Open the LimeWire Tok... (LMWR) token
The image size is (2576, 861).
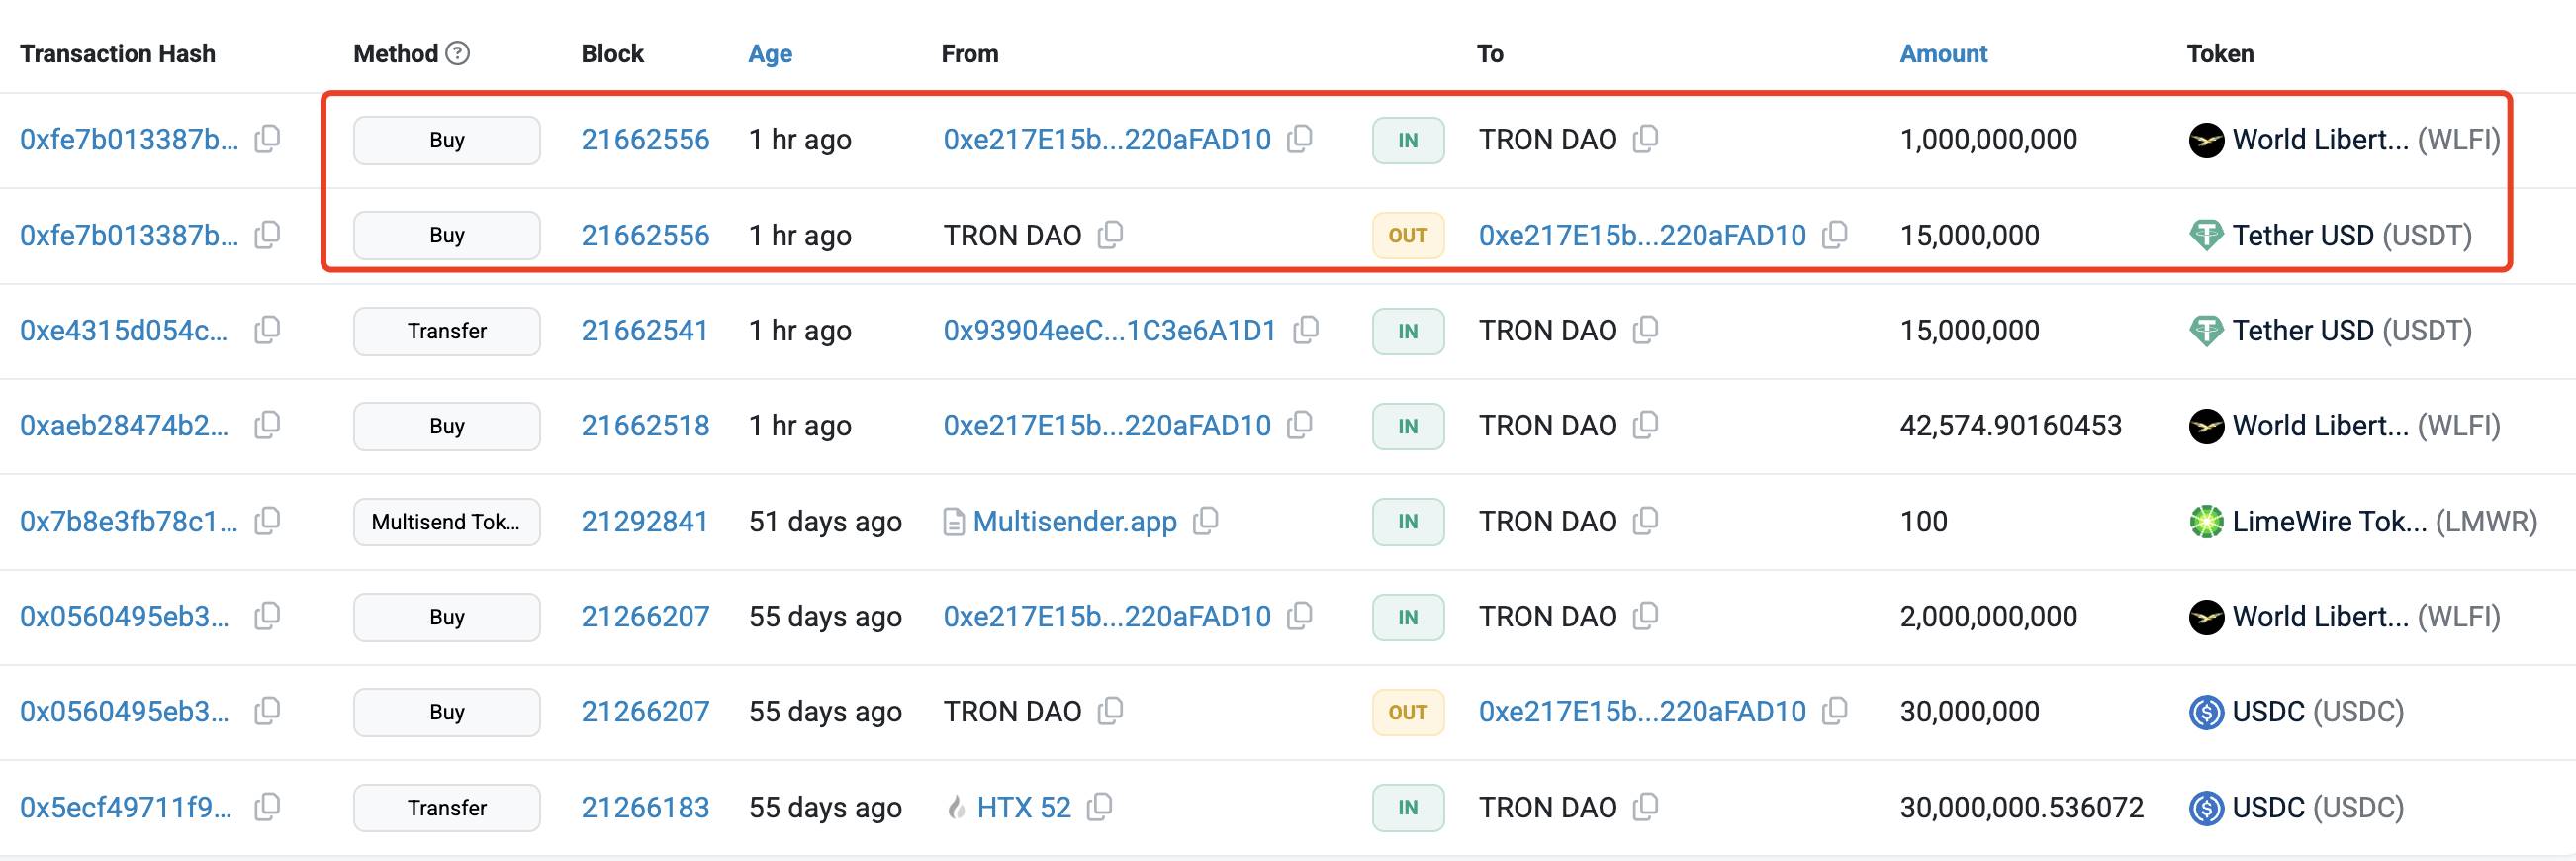click(x=2385, y=521)
